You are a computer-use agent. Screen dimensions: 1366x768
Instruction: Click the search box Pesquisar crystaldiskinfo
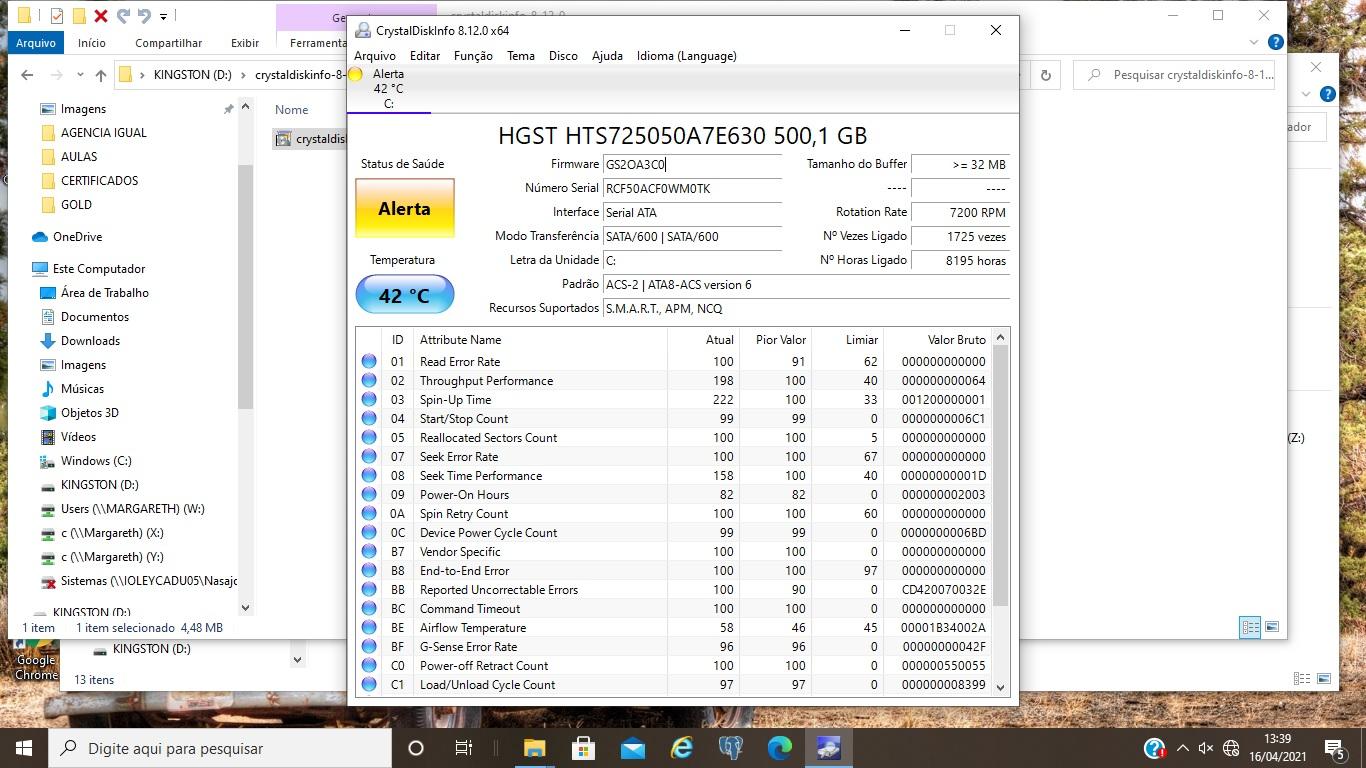(1174, 75)
